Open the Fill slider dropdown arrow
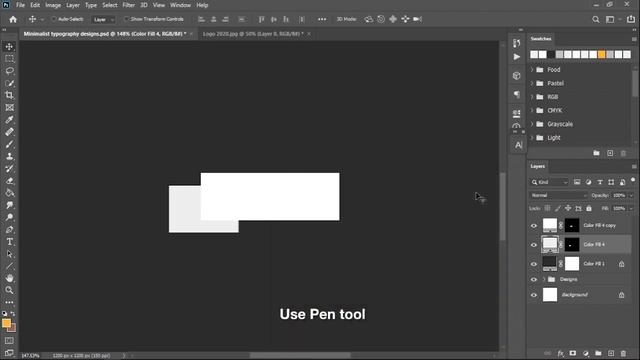640x360 pixels. click(x=631, y=208)
